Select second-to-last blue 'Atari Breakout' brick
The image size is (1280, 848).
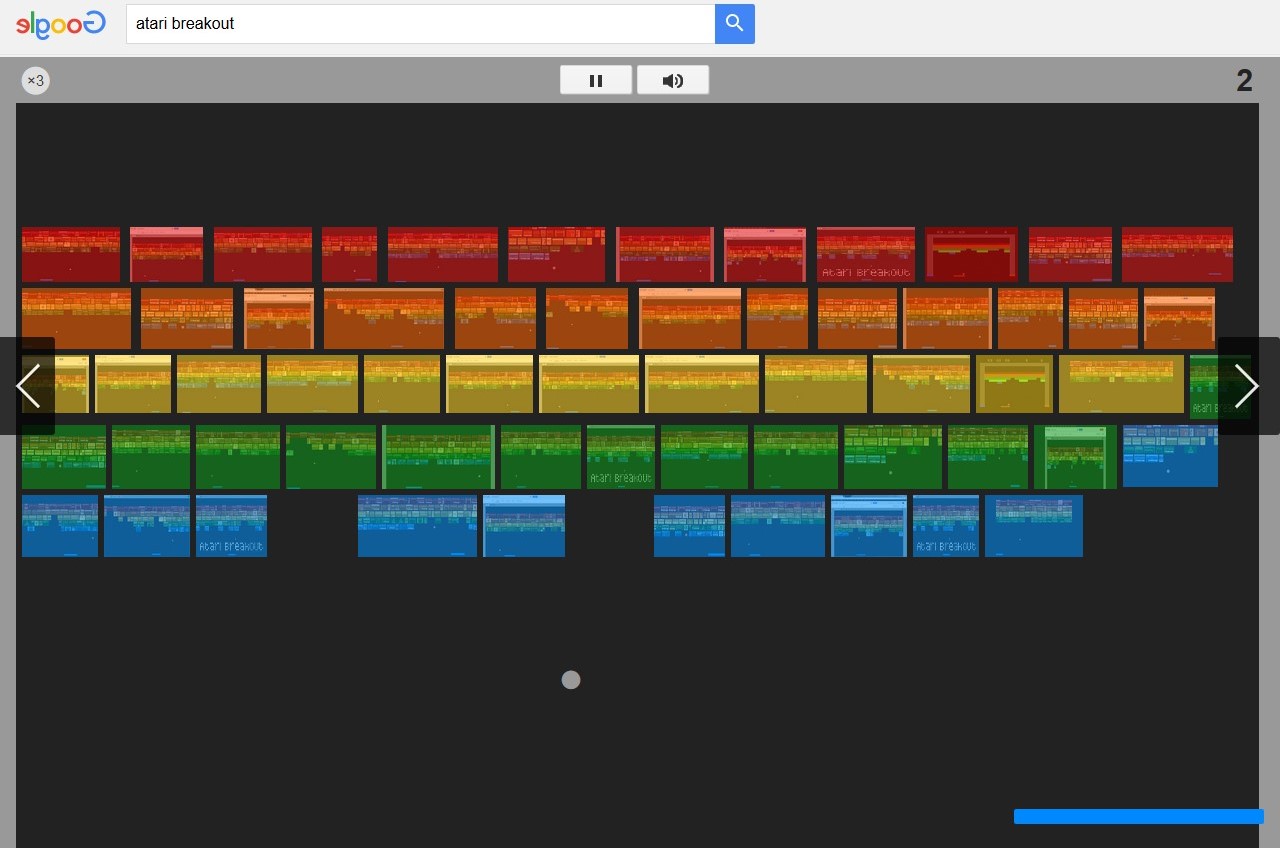(946, 526)
